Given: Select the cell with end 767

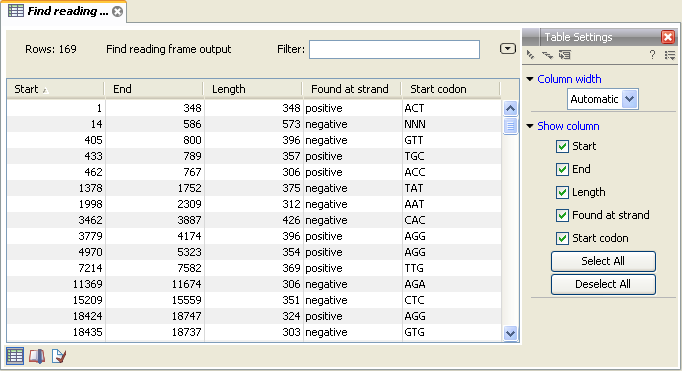Looking at the screenshot, I should pyautogui.click(x=154, y=172).
